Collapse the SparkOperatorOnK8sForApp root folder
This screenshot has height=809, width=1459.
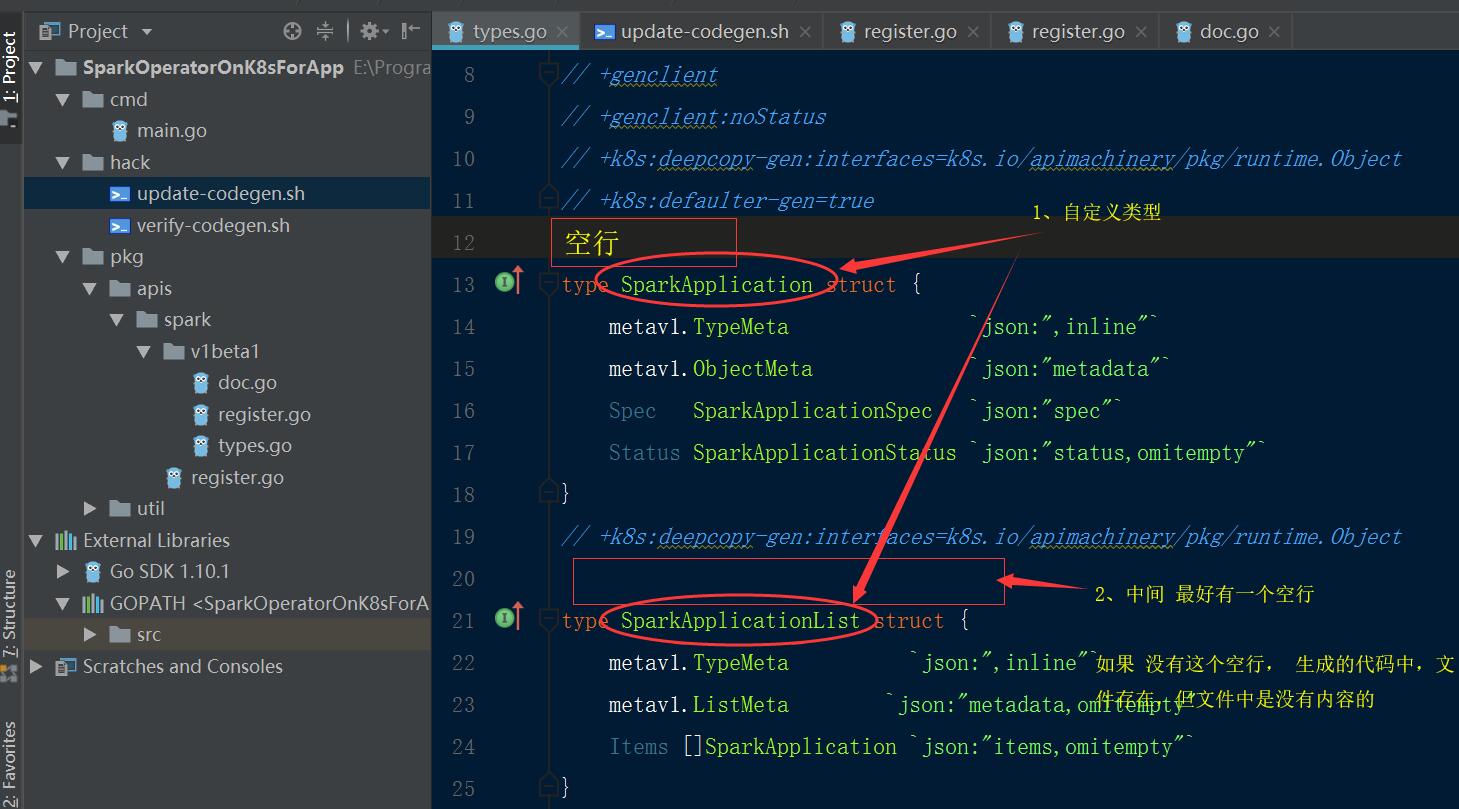tap(37, 68)
